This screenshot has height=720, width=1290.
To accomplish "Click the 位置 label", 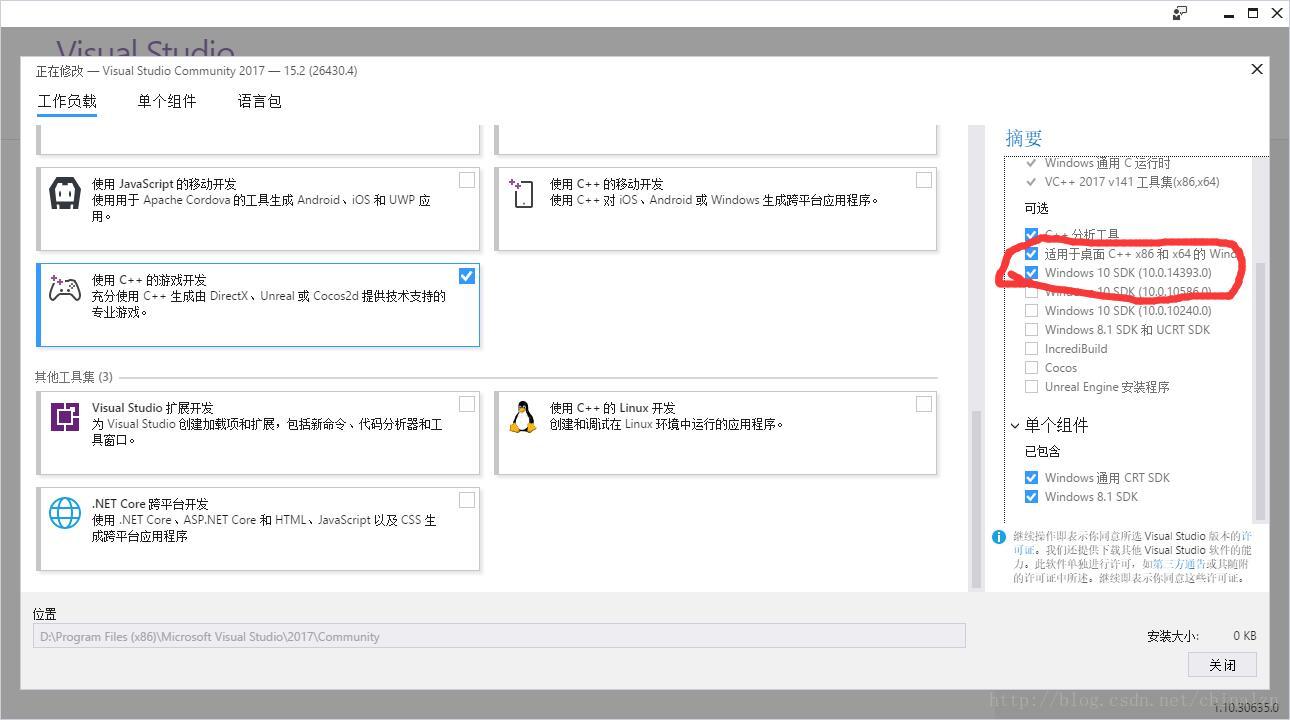I will tap(45, 614).
